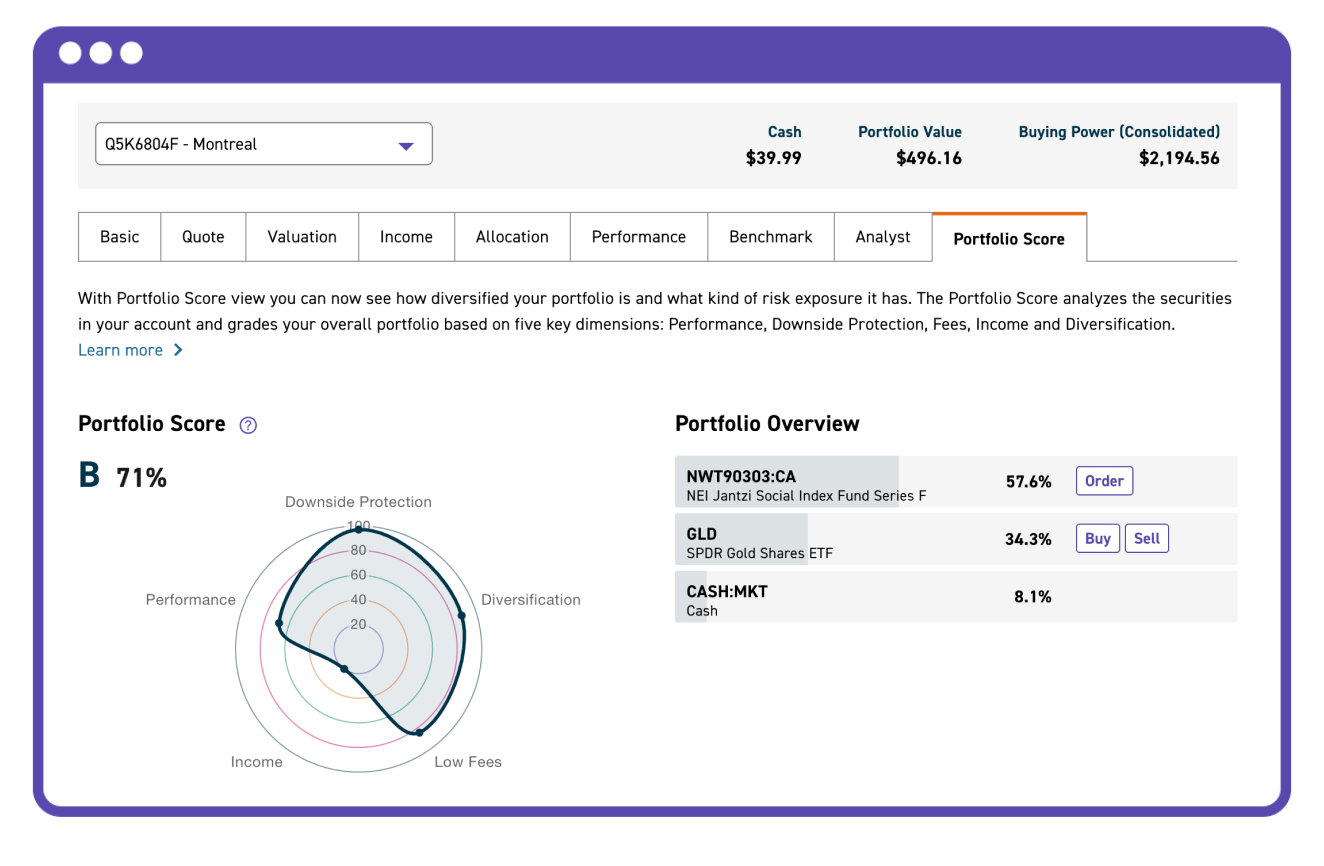Click the Diversification vertex on the spider chart

461,613
